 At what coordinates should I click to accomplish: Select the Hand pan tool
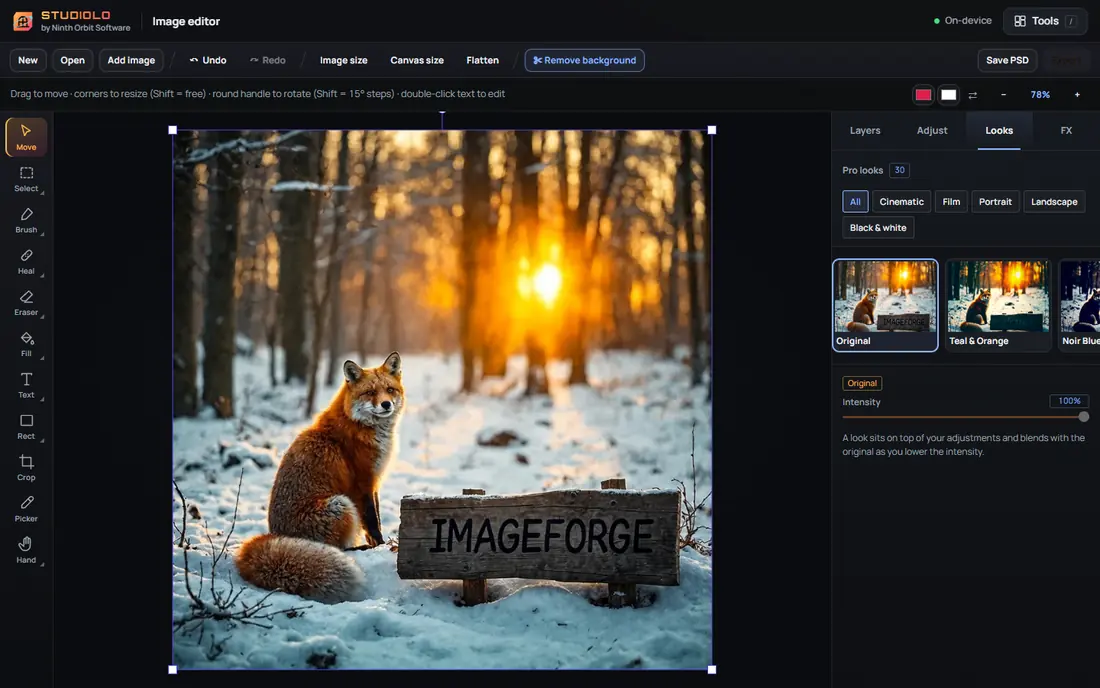(x=26, y=551)
